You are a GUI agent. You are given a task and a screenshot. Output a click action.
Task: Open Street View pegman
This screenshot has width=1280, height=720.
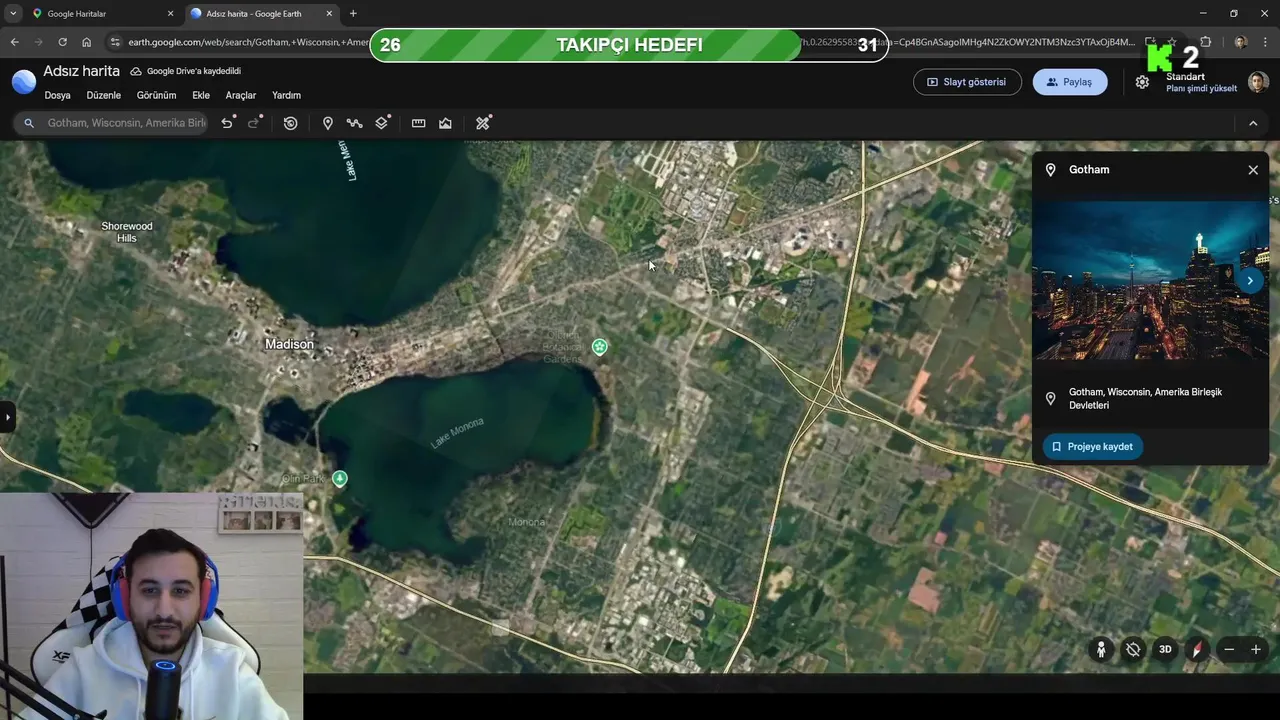(x=1101, y=649)
